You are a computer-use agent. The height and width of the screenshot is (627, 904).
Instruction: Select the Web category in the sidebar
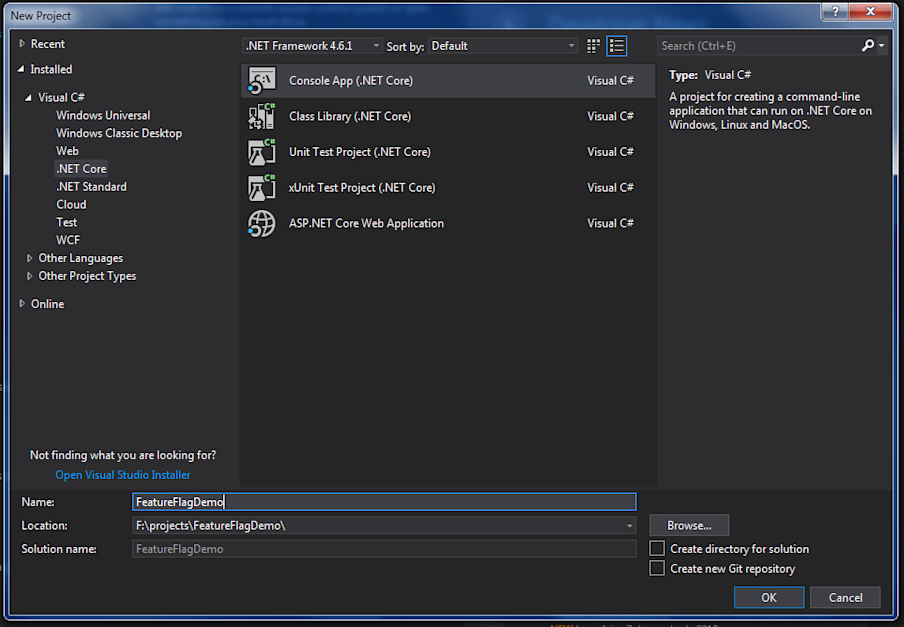(x=67, y=150)
